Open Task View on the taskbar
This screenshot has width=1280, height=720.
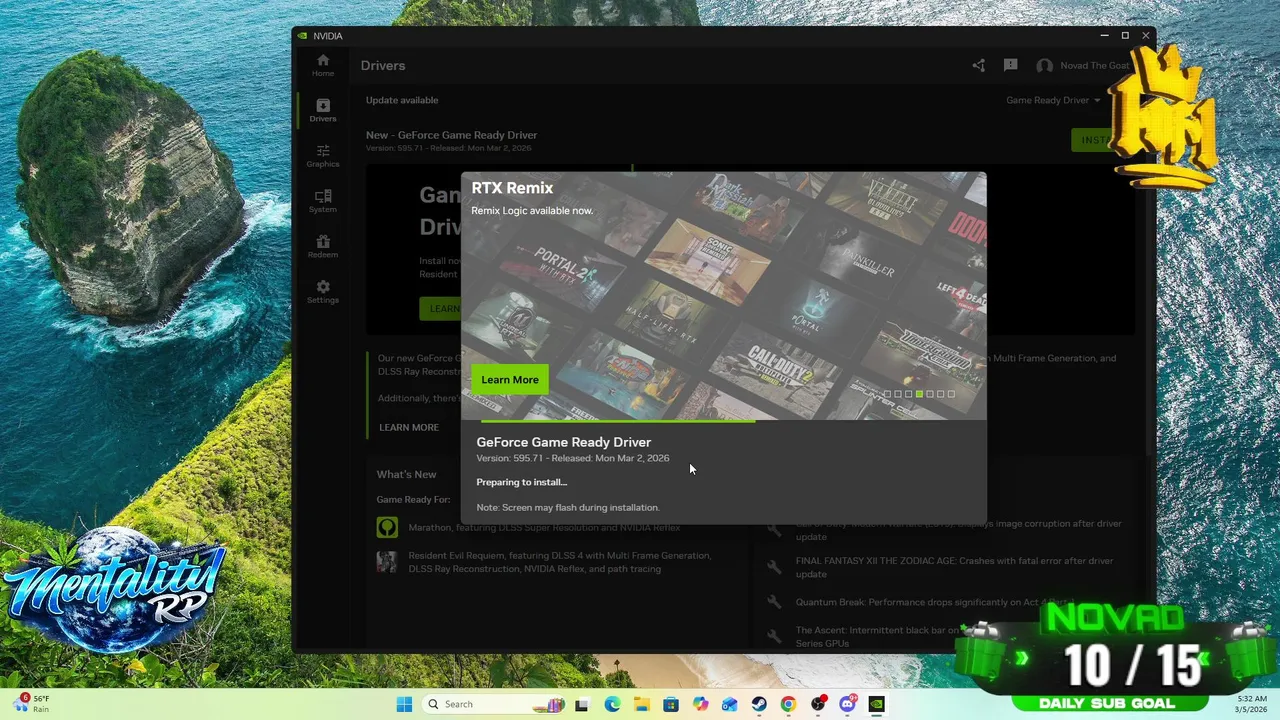(x=582, y=704)
